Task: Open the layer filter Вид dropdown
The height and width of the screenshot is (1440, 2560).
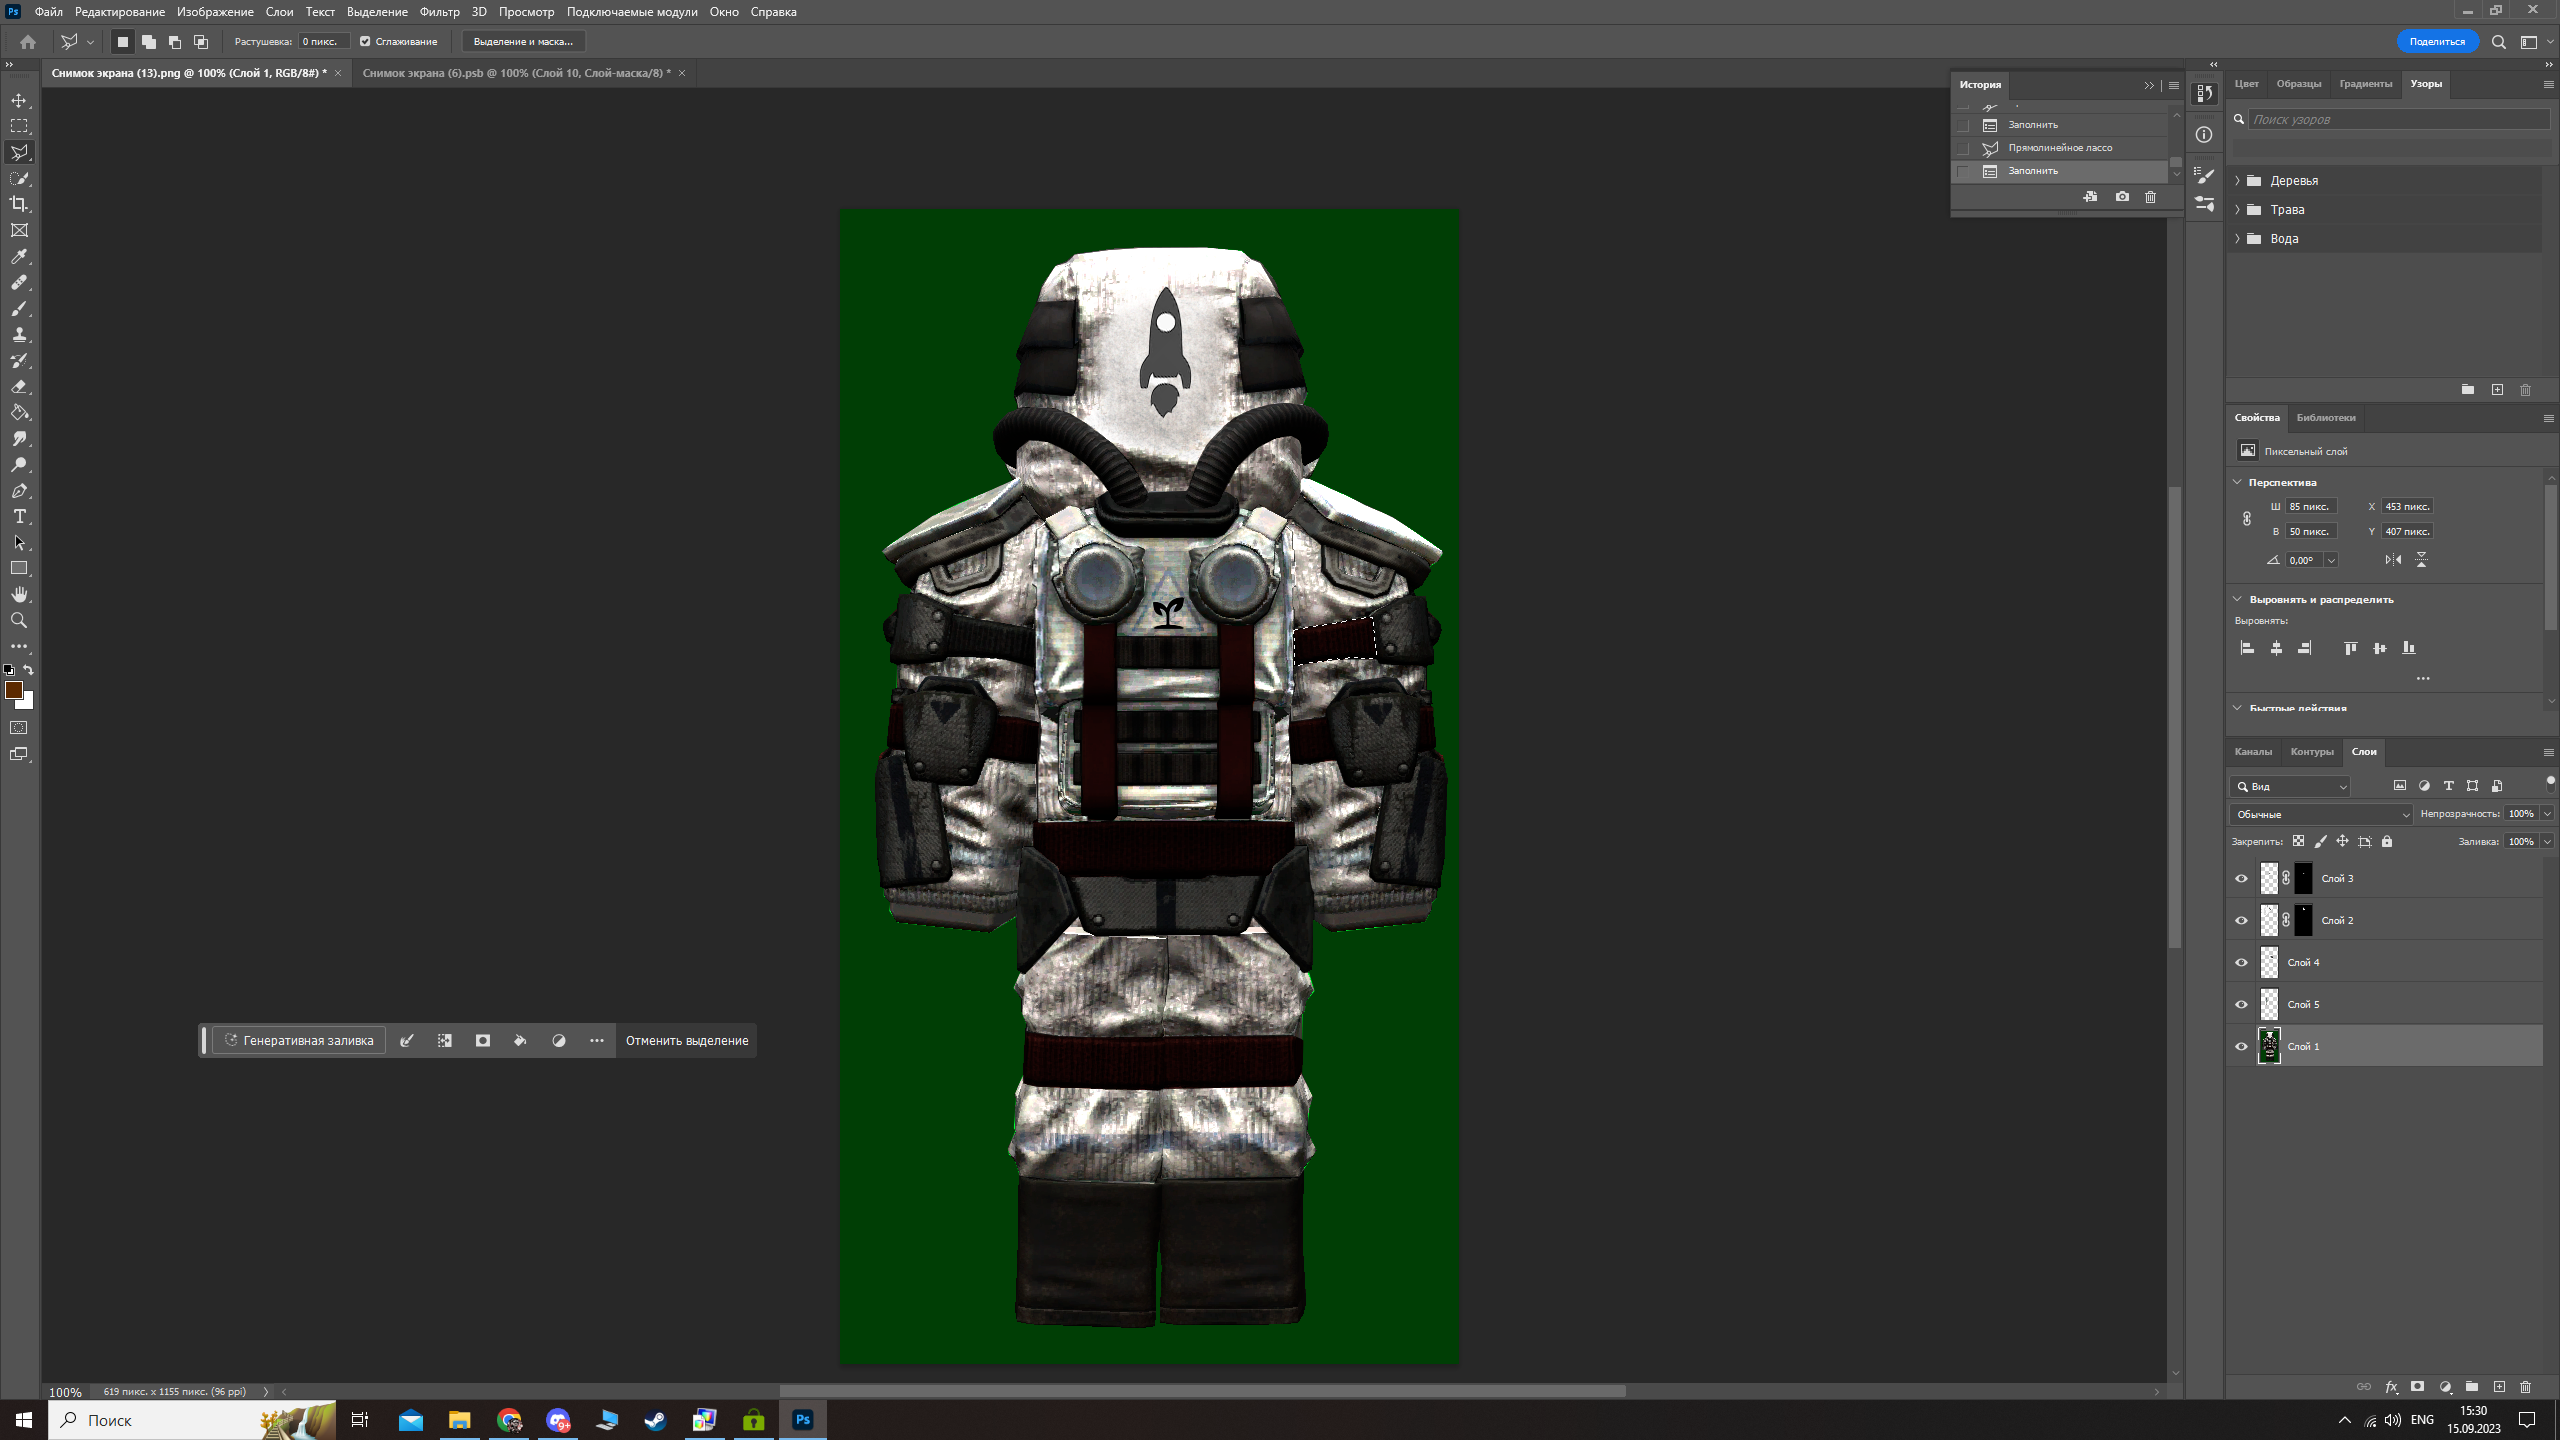Action: pyautogui.click(x=2290, y=787)
